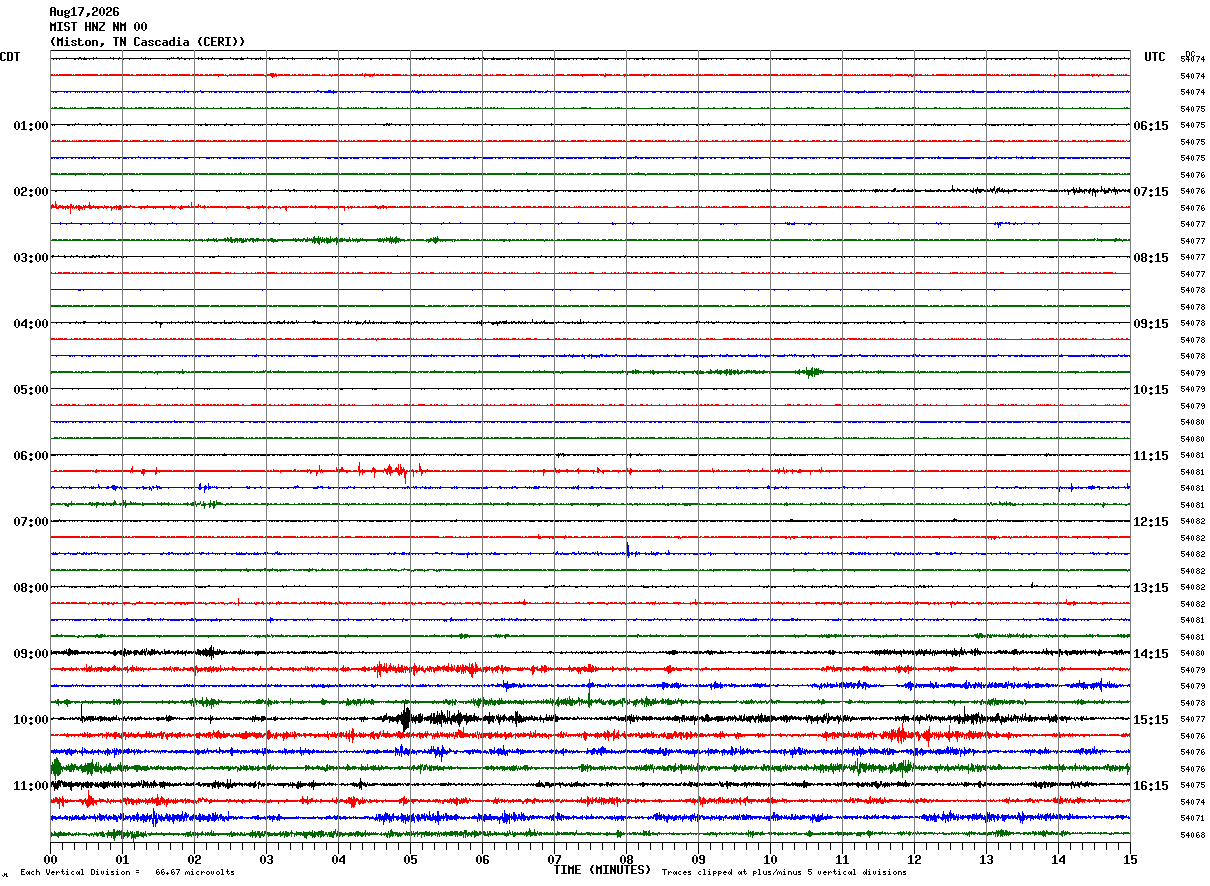Click minute tick label 14 on the x-axis
This screenshot has width=1210, height=886.
1058,859
